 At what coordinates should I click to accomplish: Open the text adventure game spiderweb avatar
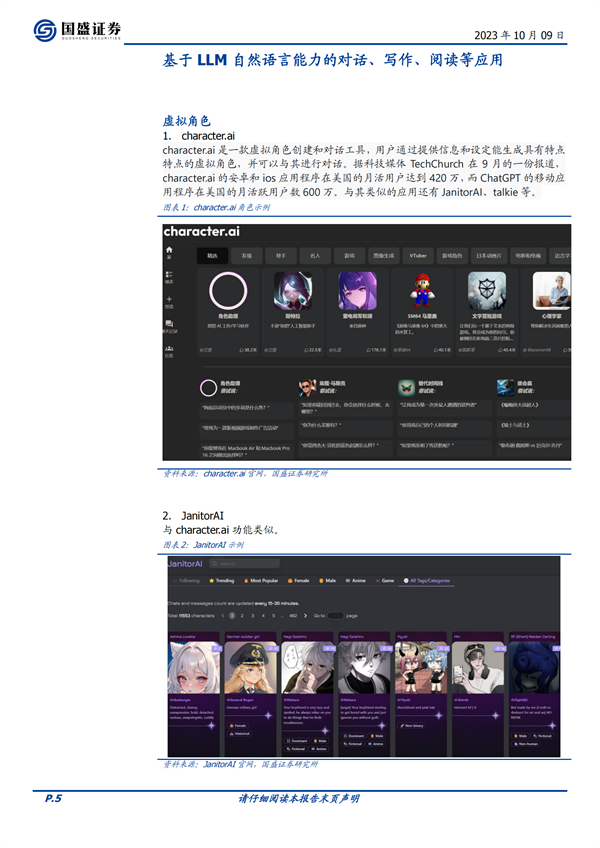pos(486,290)
